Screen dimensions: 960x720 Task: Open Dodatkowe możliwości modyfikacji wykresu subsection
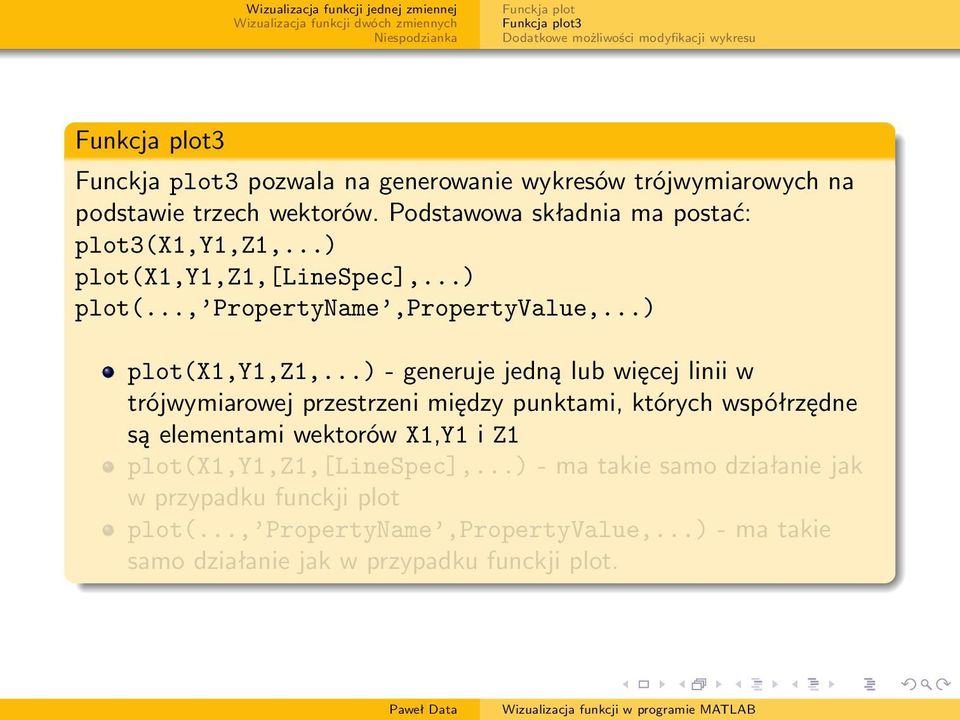point(629,38)
